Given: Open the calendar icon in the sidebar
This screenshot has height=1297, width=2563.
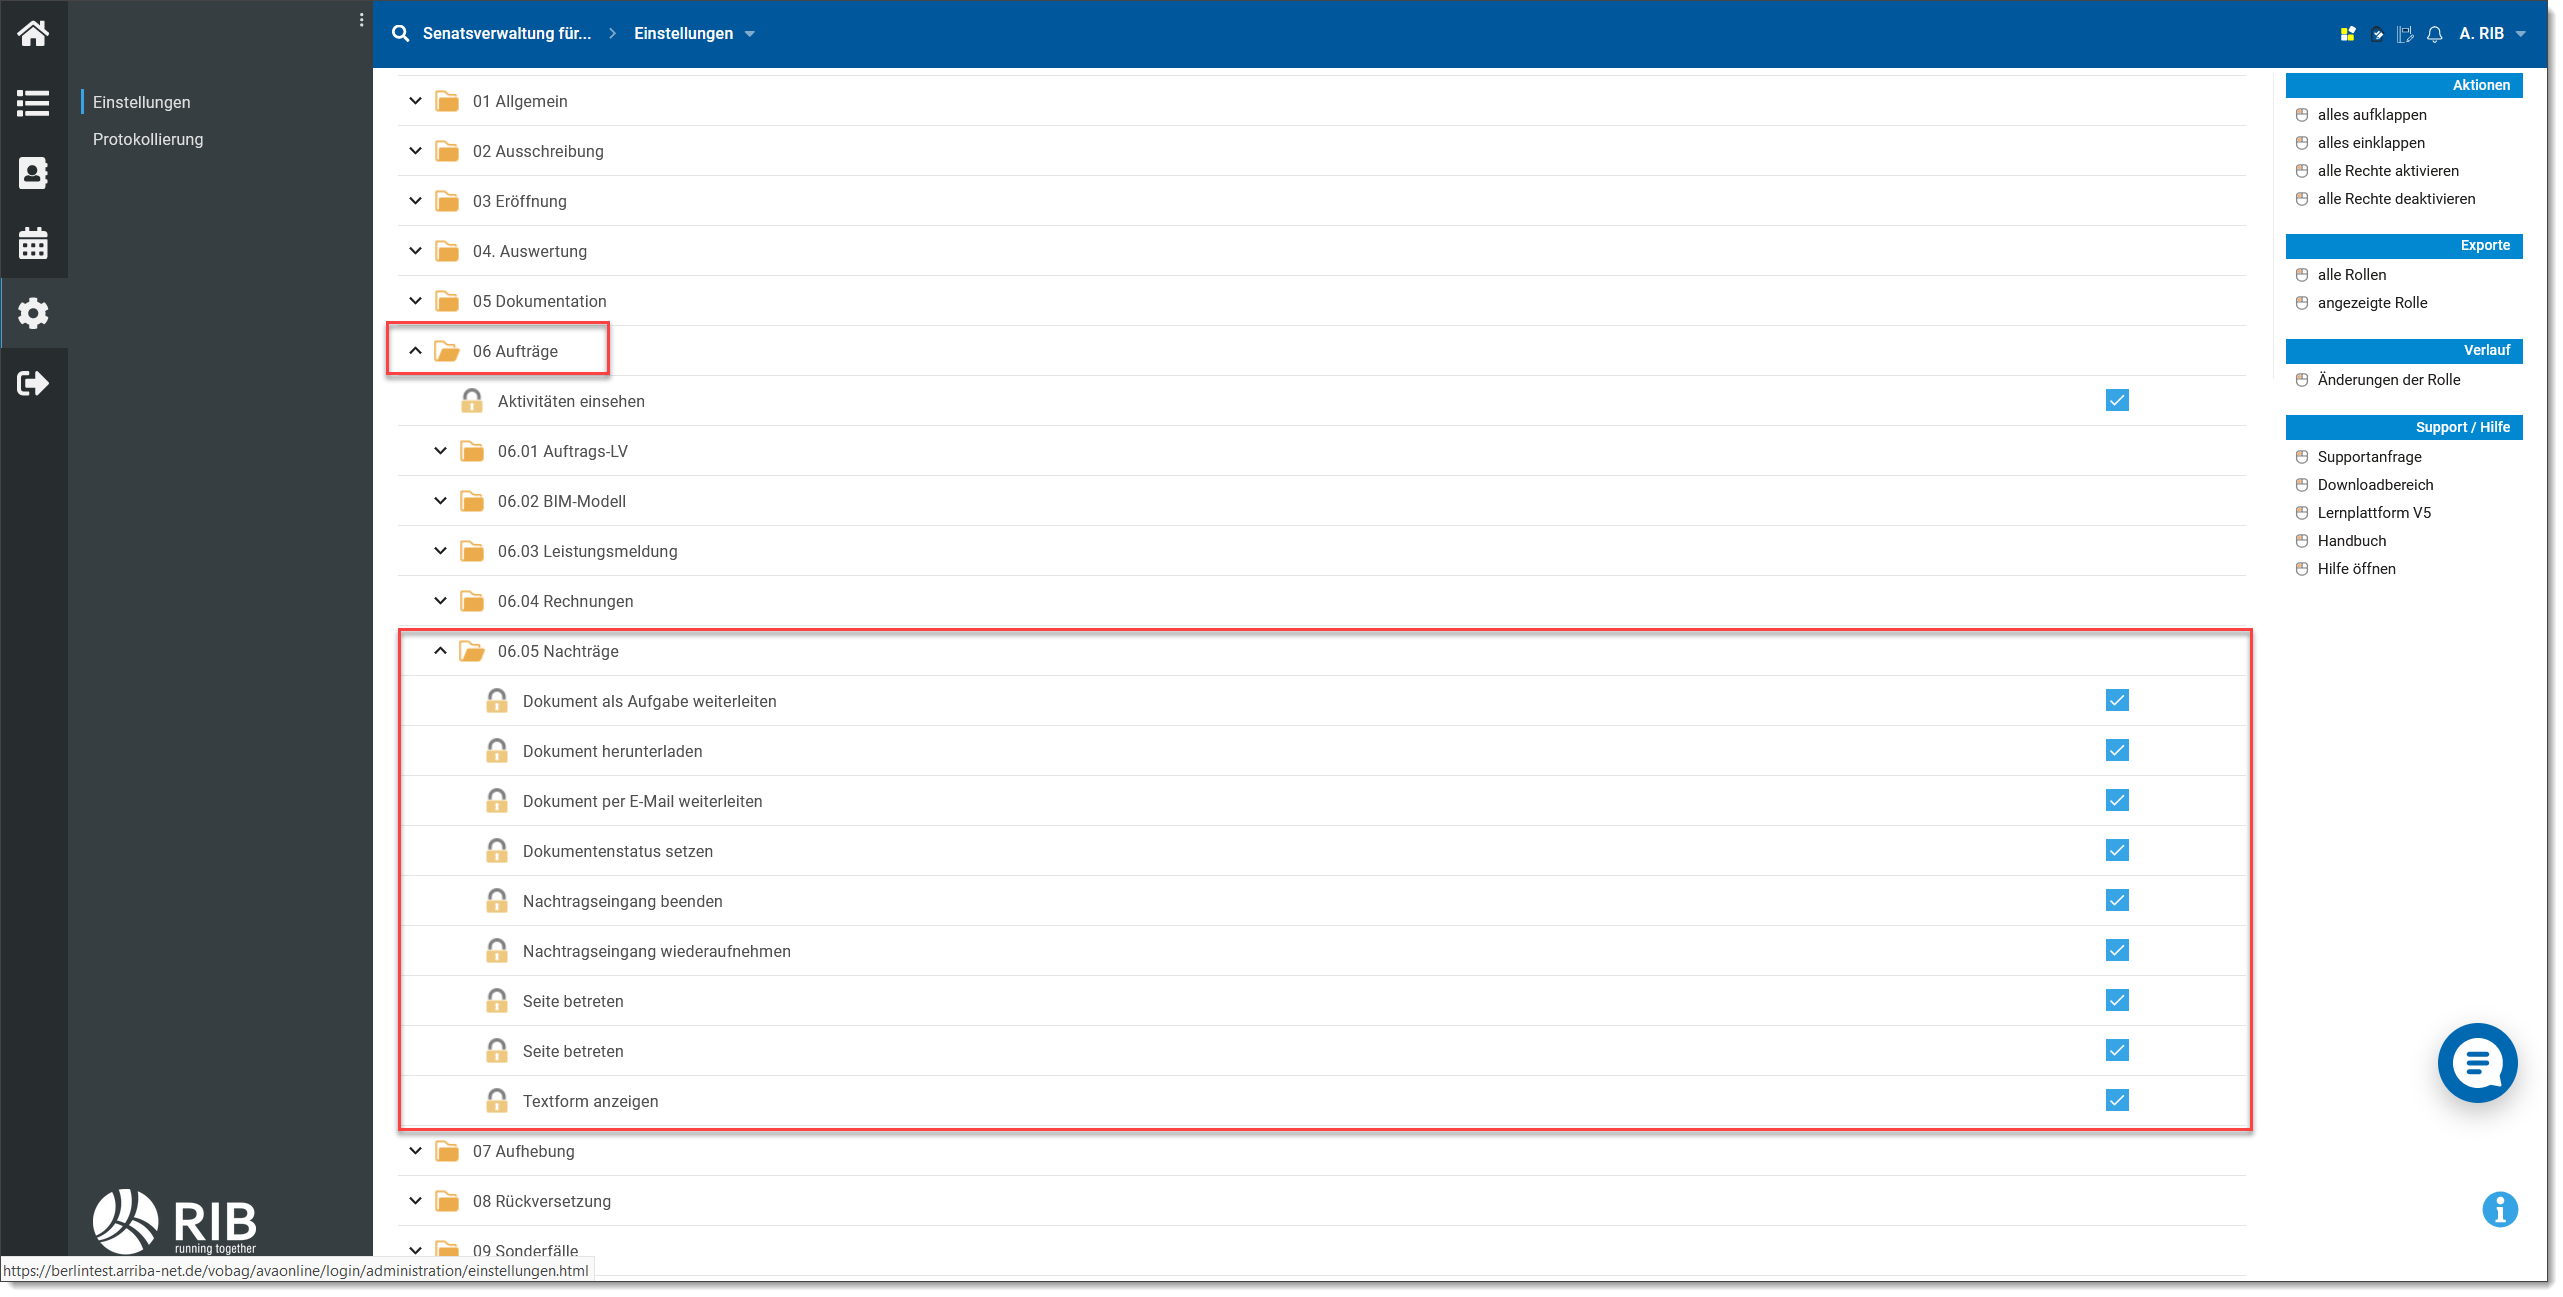Looking at the screenshot, I should [x=33, y=243].
